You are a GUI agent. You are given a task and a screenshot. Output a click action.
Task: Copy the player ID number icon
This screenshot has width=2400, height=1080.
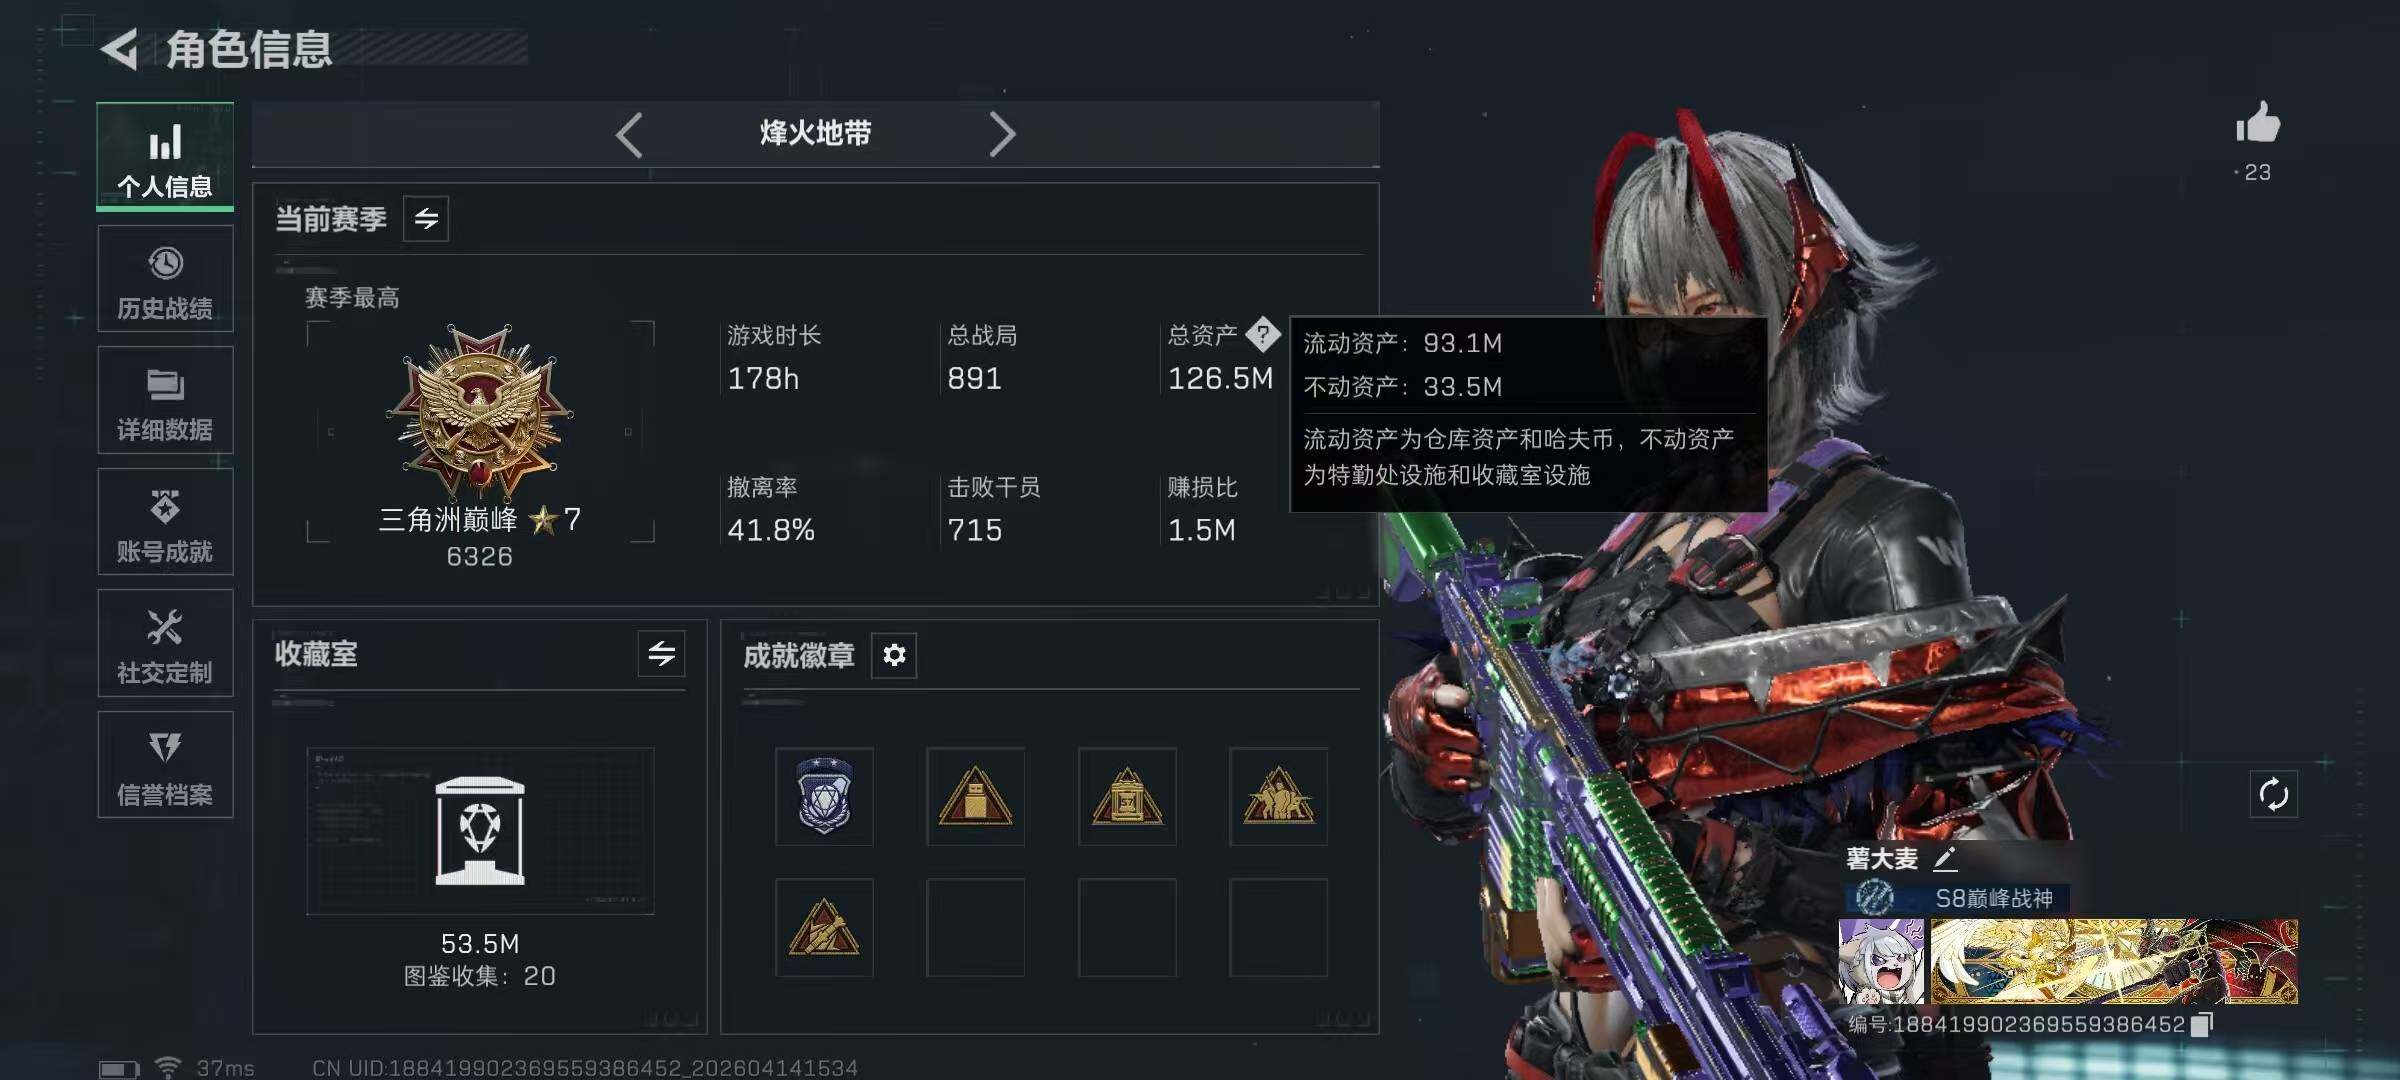2202,1024
